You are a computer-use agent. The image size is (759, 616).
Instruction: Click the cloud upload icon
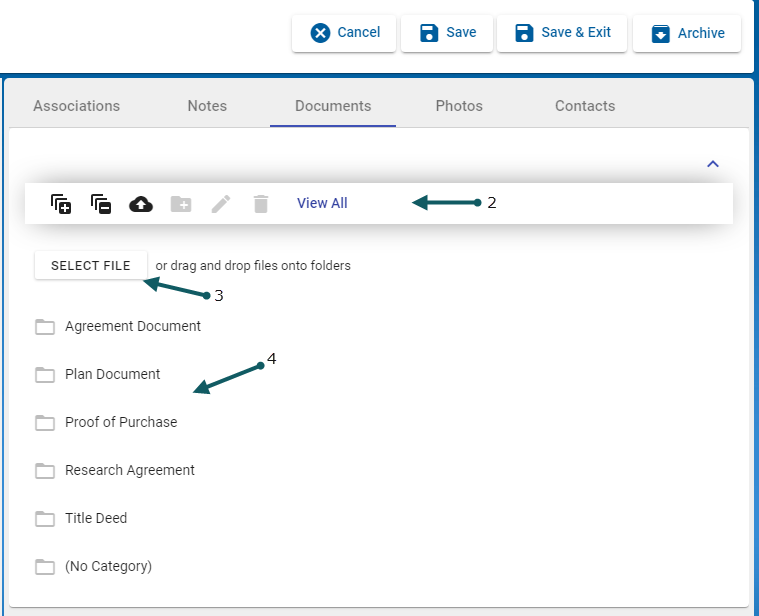tap(141, 204)
